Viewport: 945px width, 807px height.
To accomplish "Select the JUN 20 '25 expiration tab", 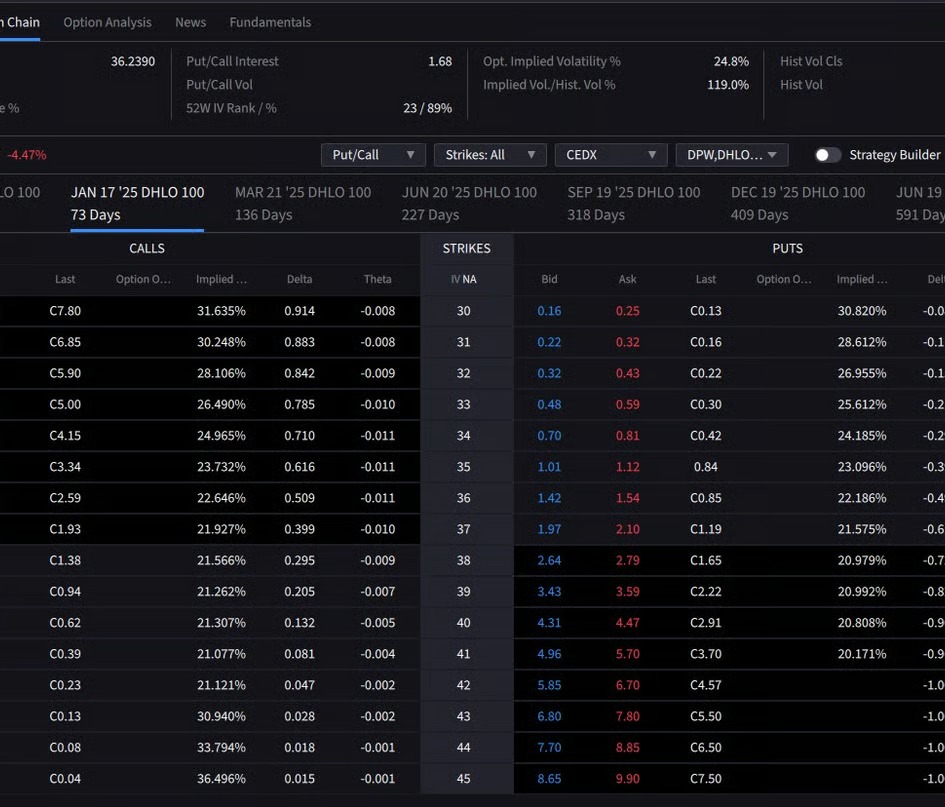I will click(469, 203).
